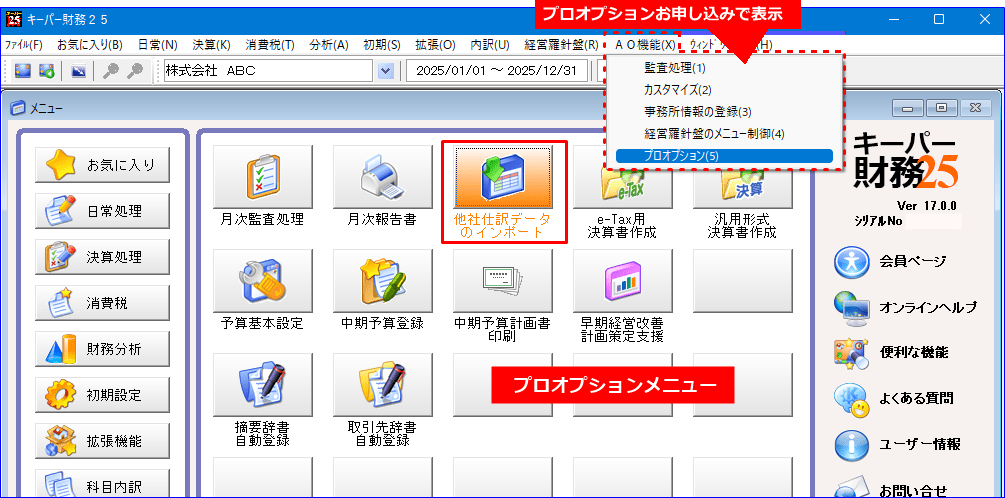The height and width of the screenshot is (498, 1005).
Task: Open the 経営羅針盤(R) menu
Action: [561, 45]
